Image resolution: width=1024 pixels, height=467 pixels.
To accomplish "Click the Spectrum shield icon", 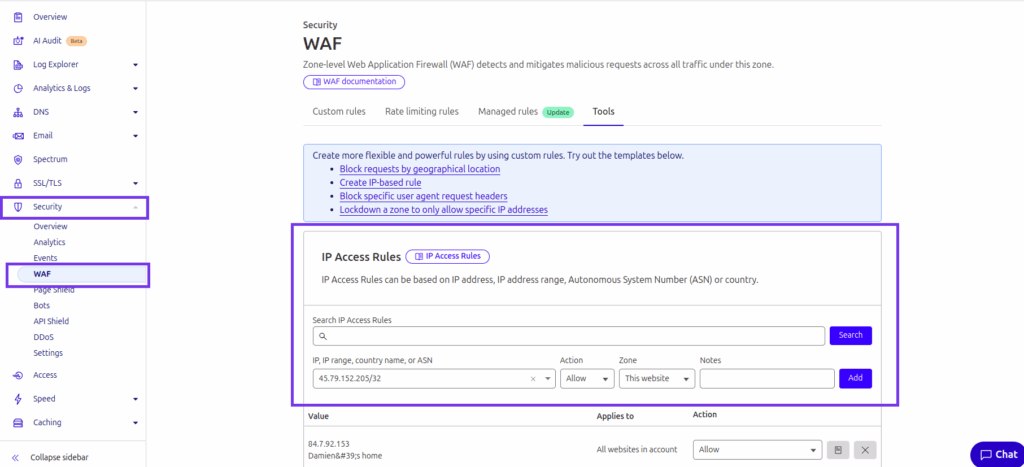I will point(18,159).
